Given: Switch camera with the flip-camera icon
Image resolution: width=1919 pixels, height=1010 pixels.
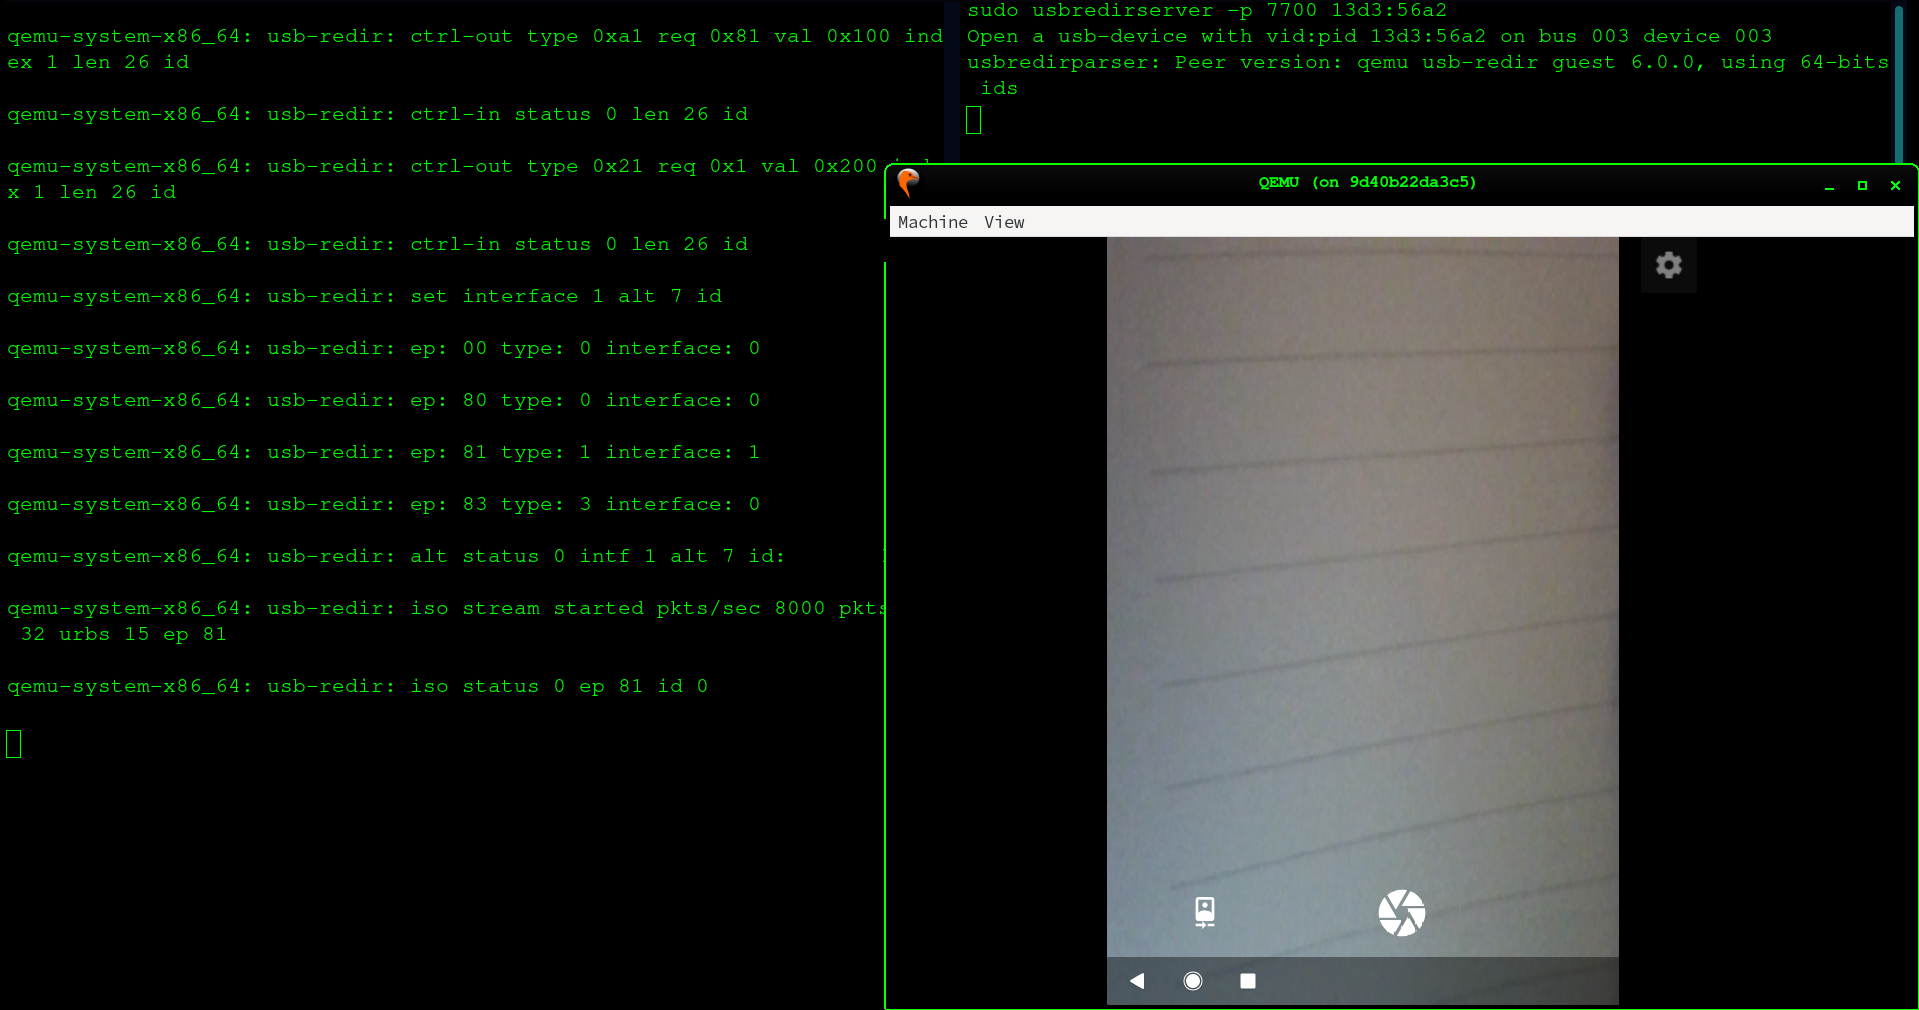Looking at the screenshot, I should point(1205,912).
